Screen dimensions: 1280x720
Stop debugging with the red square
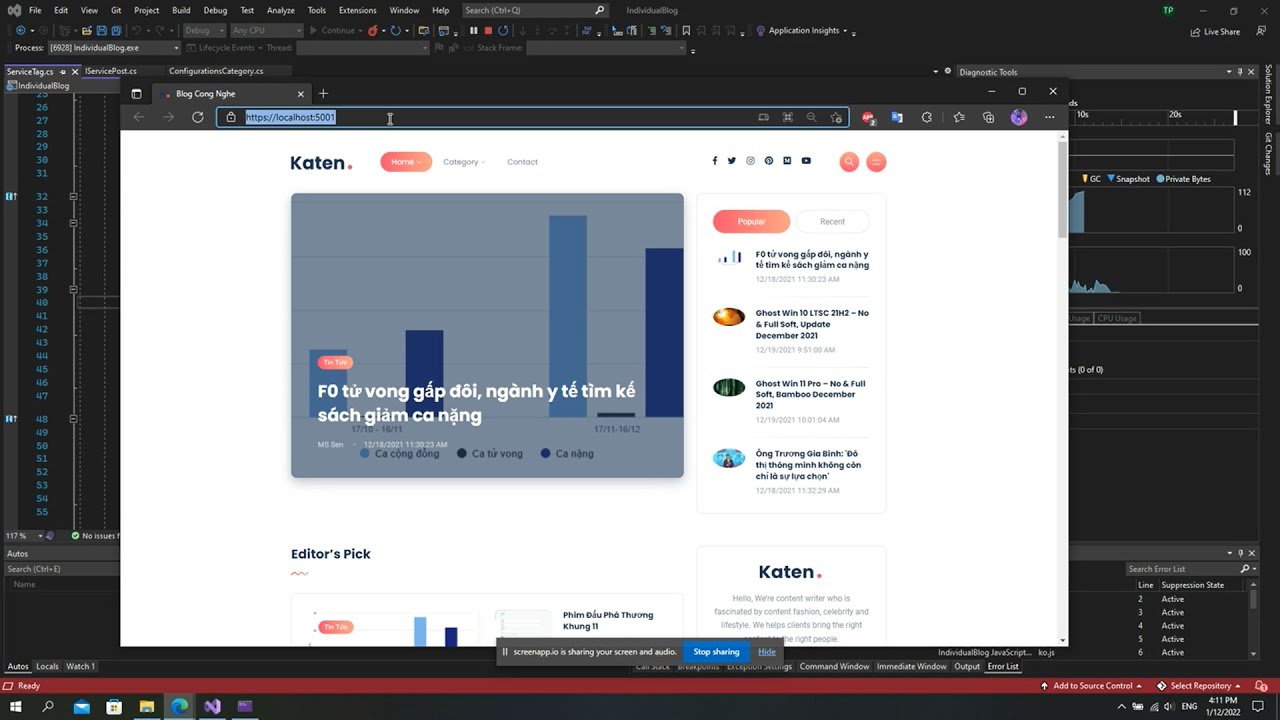488,31
